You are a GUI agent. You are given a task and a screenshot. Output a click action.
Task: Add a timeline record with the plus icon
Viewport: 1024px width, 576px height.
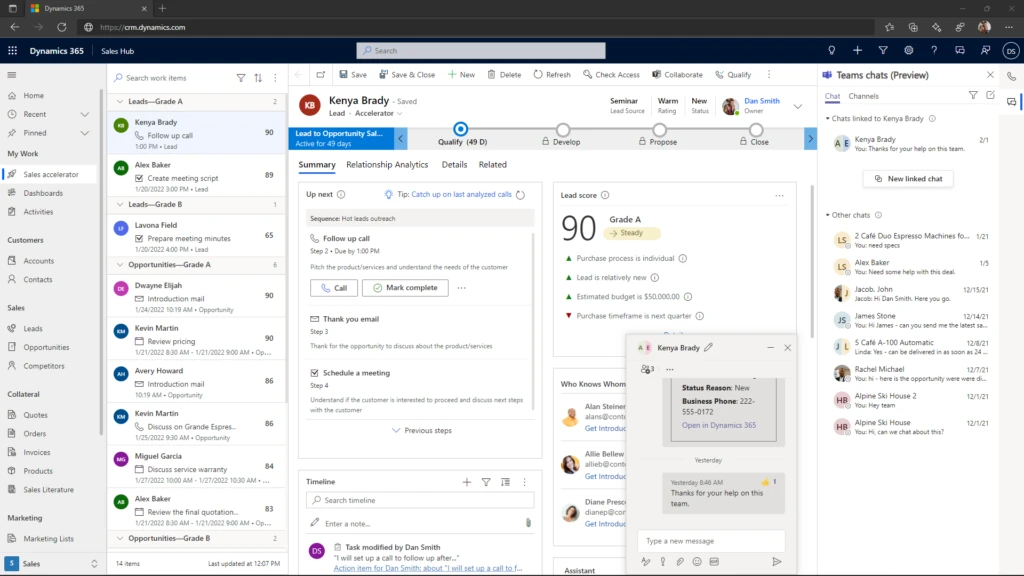pyautogui.click(x=466, y=481)
